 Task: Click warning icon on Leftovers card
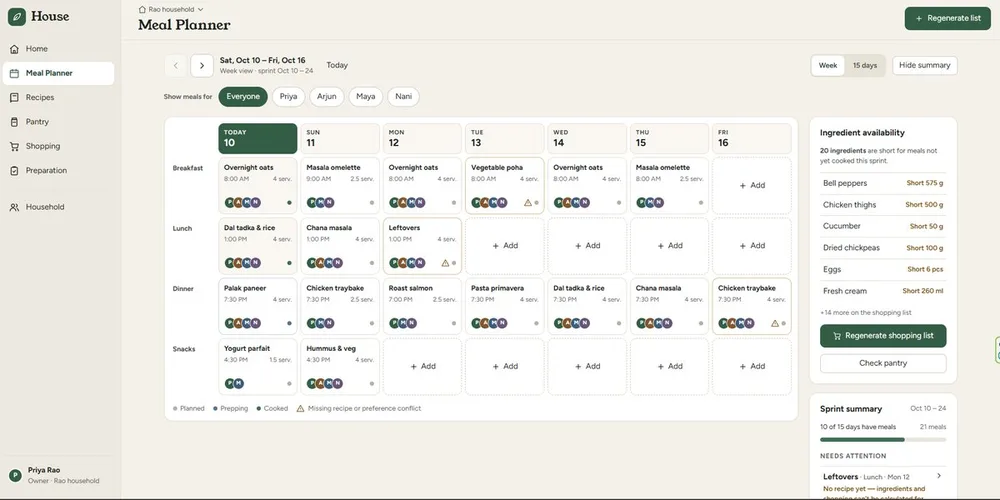445,263
